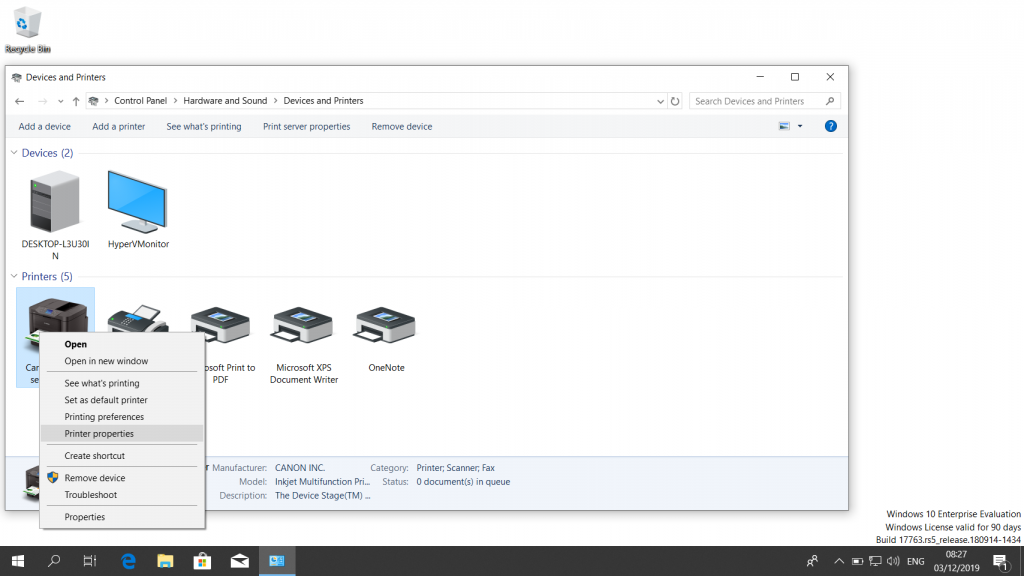Collapse the Printers (5) group

[14, 276]
